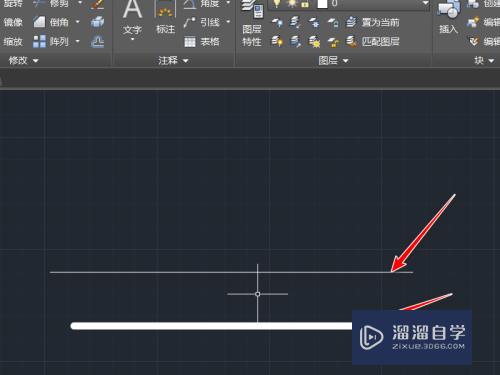Viewport: 500px width, 375px height.
Task: Open the Chamfer (倒角) dropdown arrow
Action: click(78, 22)
